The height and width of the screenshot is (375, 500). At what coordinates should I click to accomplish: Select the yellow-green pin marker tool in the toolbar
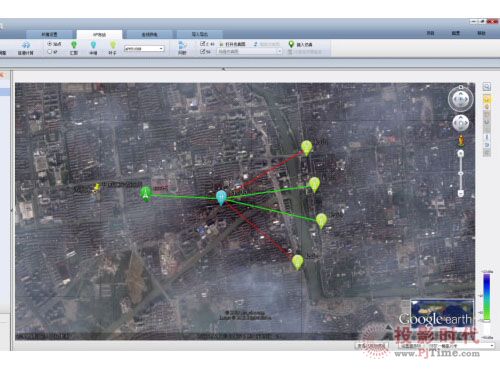click(x=113, y=45)
